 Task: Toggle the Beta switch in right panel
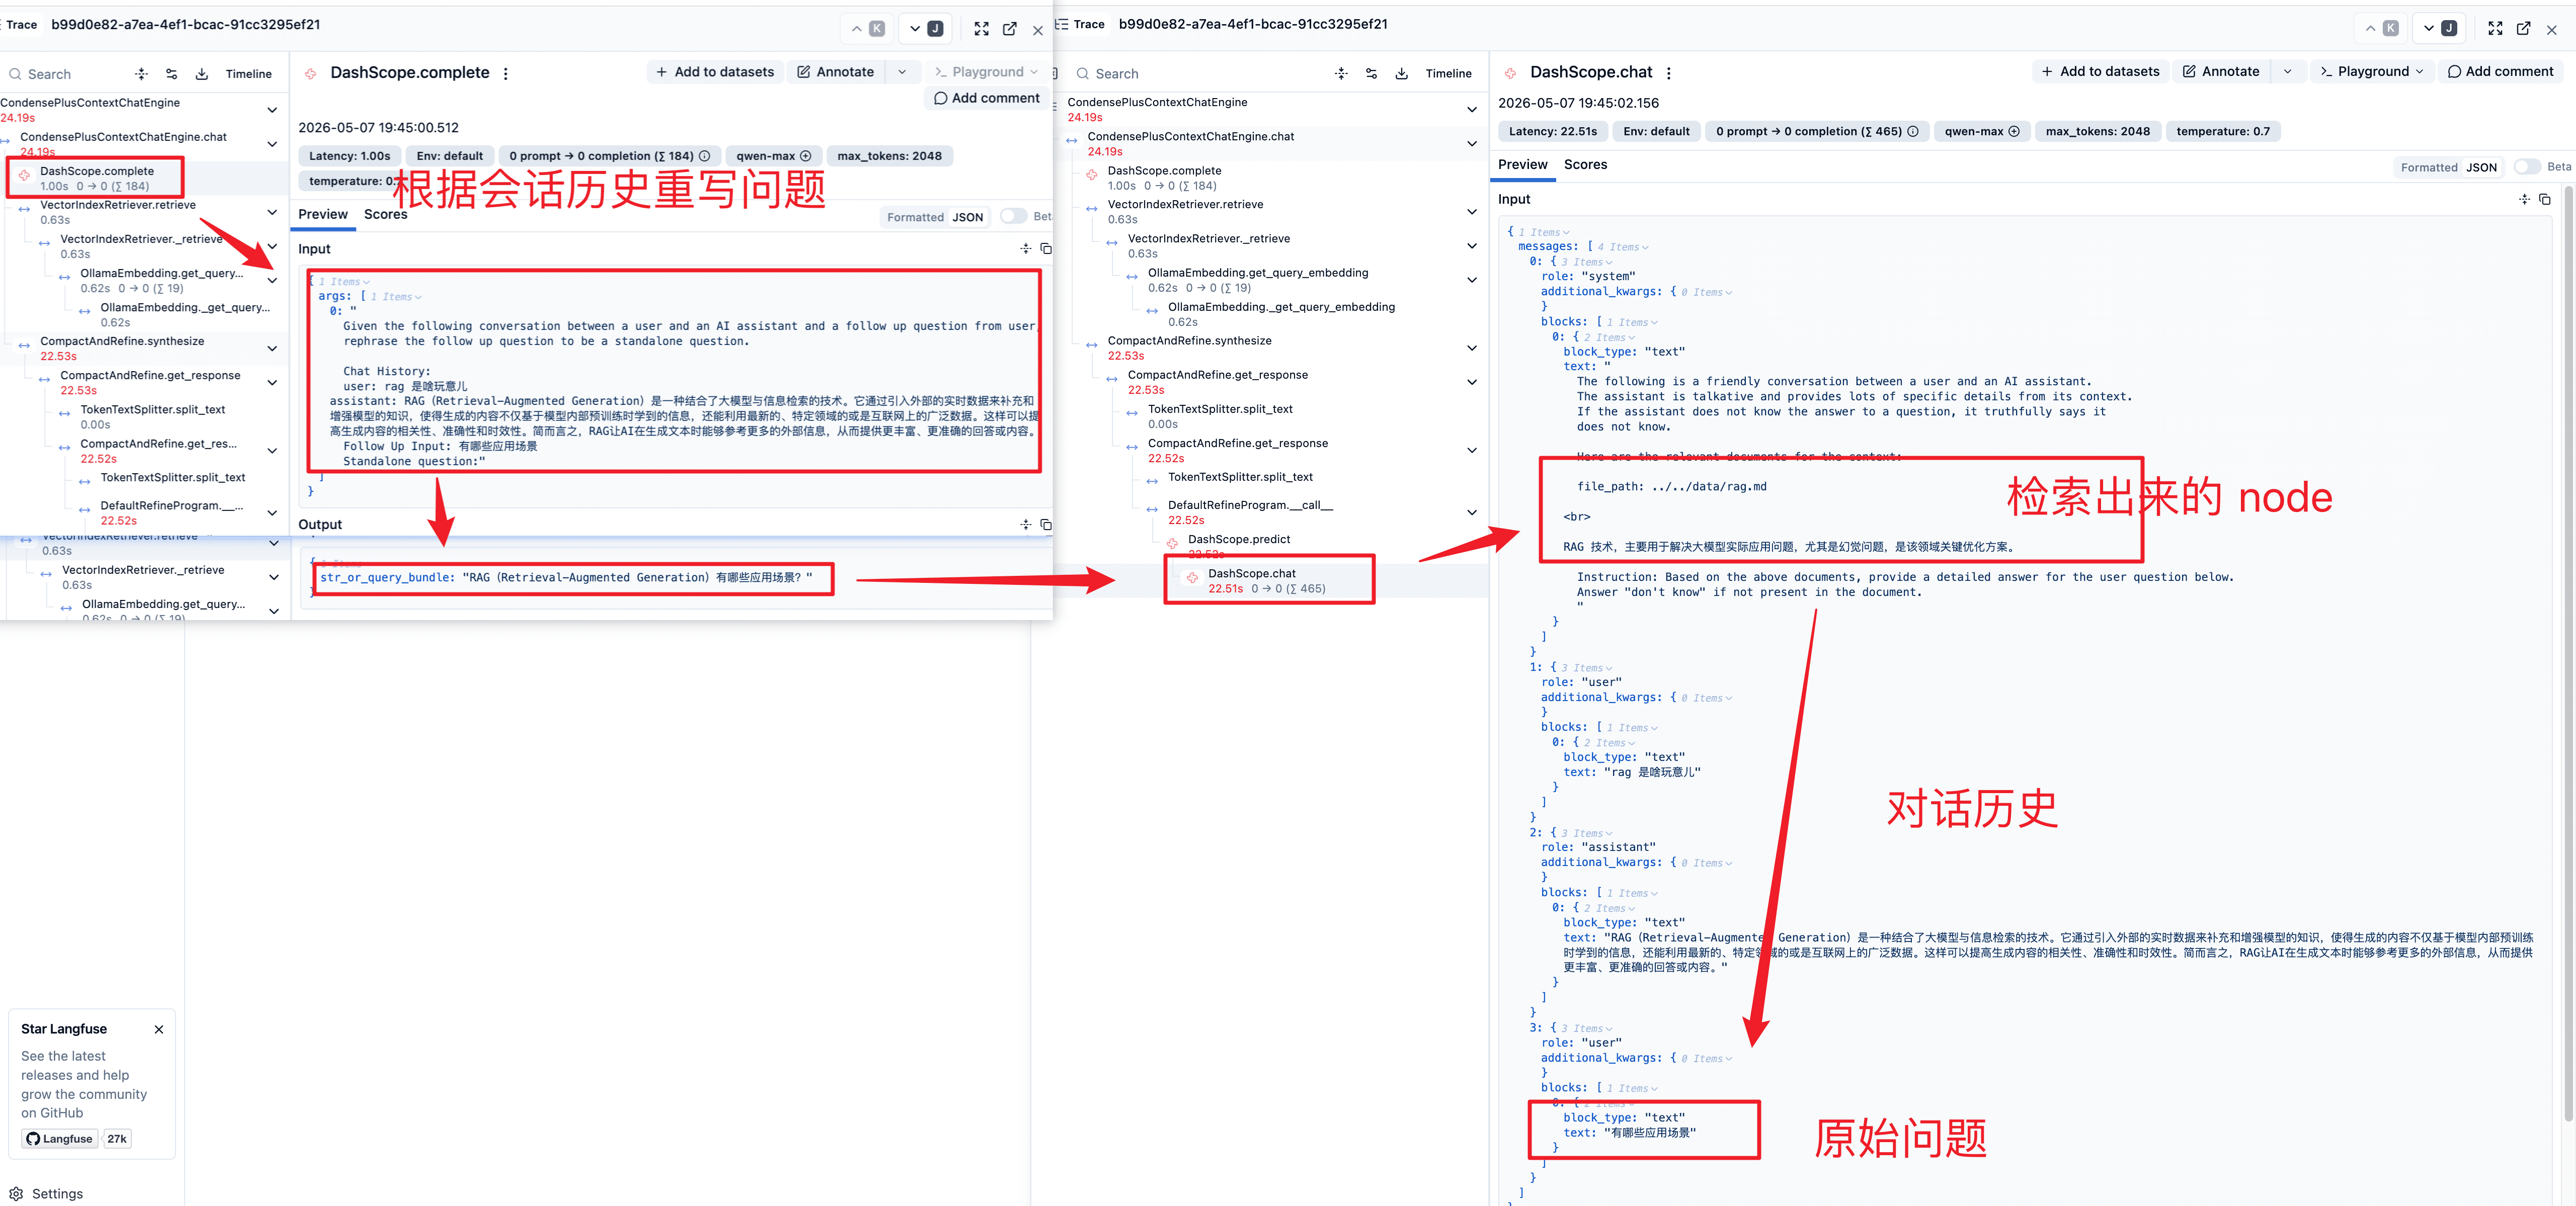tap(2527, 167)
